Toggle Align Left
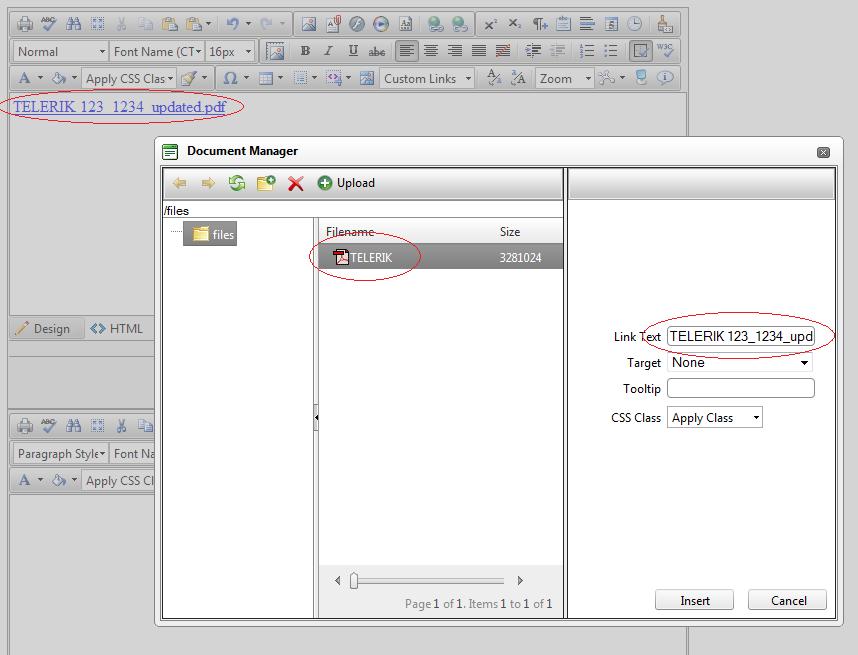 407,51
